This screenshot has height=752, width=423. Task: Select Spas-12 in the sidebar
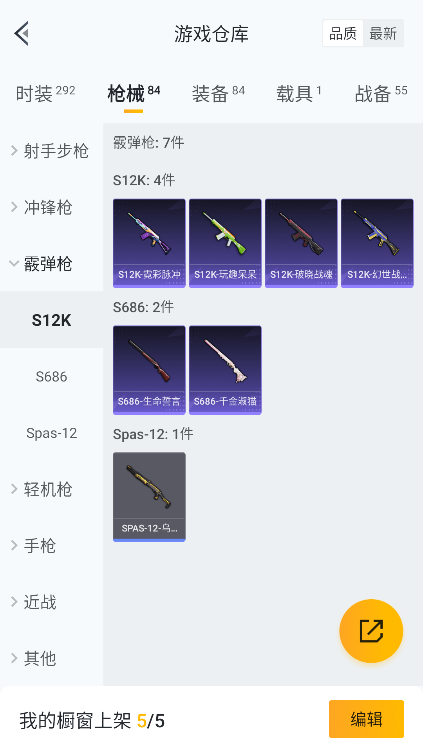(x=51, y=433)
